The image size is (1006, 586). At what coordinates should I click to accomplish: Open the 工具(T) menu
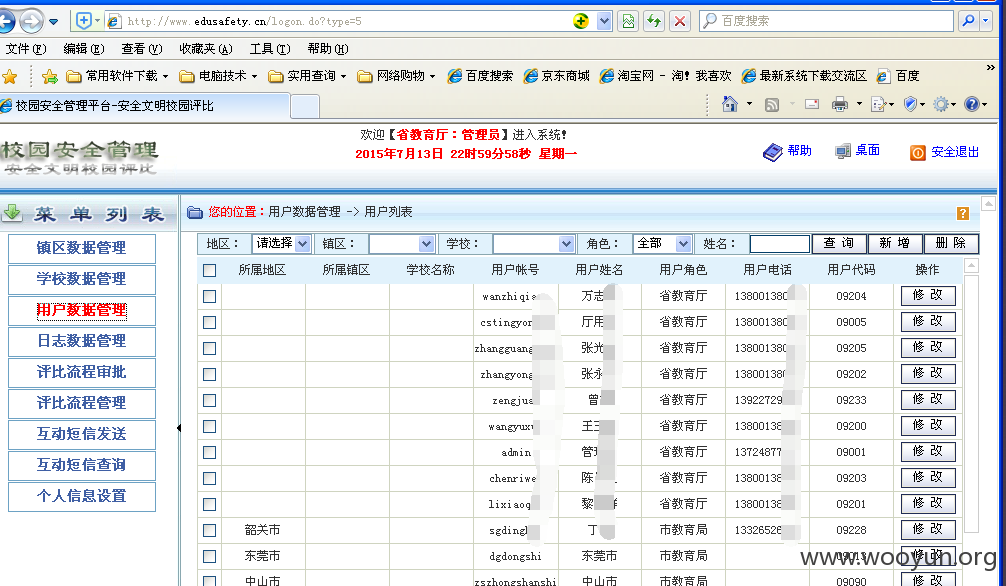269,49
